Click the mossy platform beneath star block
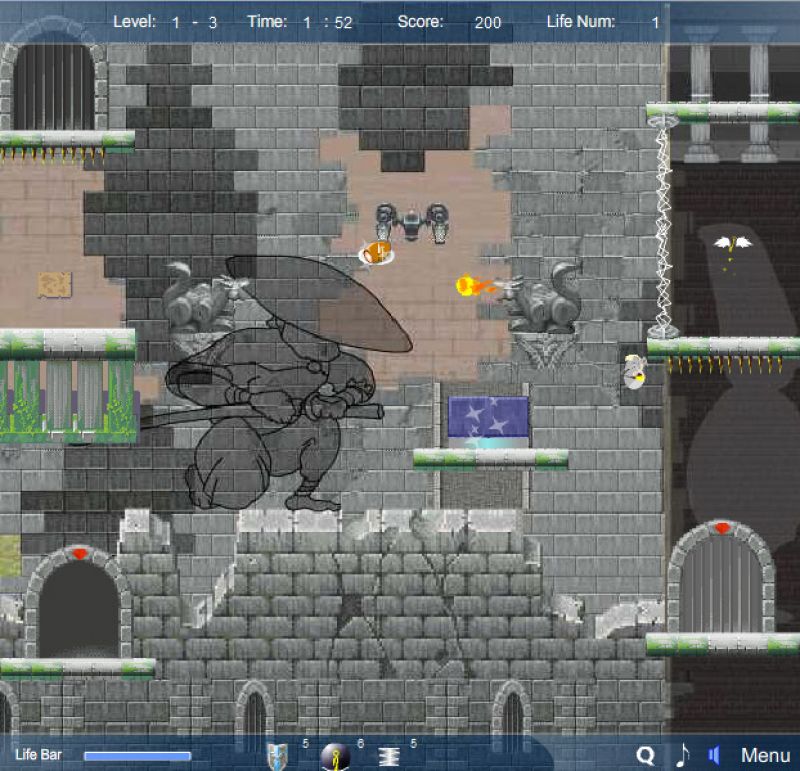This screenshot has height=771, width=800. (x=490, y=458)
